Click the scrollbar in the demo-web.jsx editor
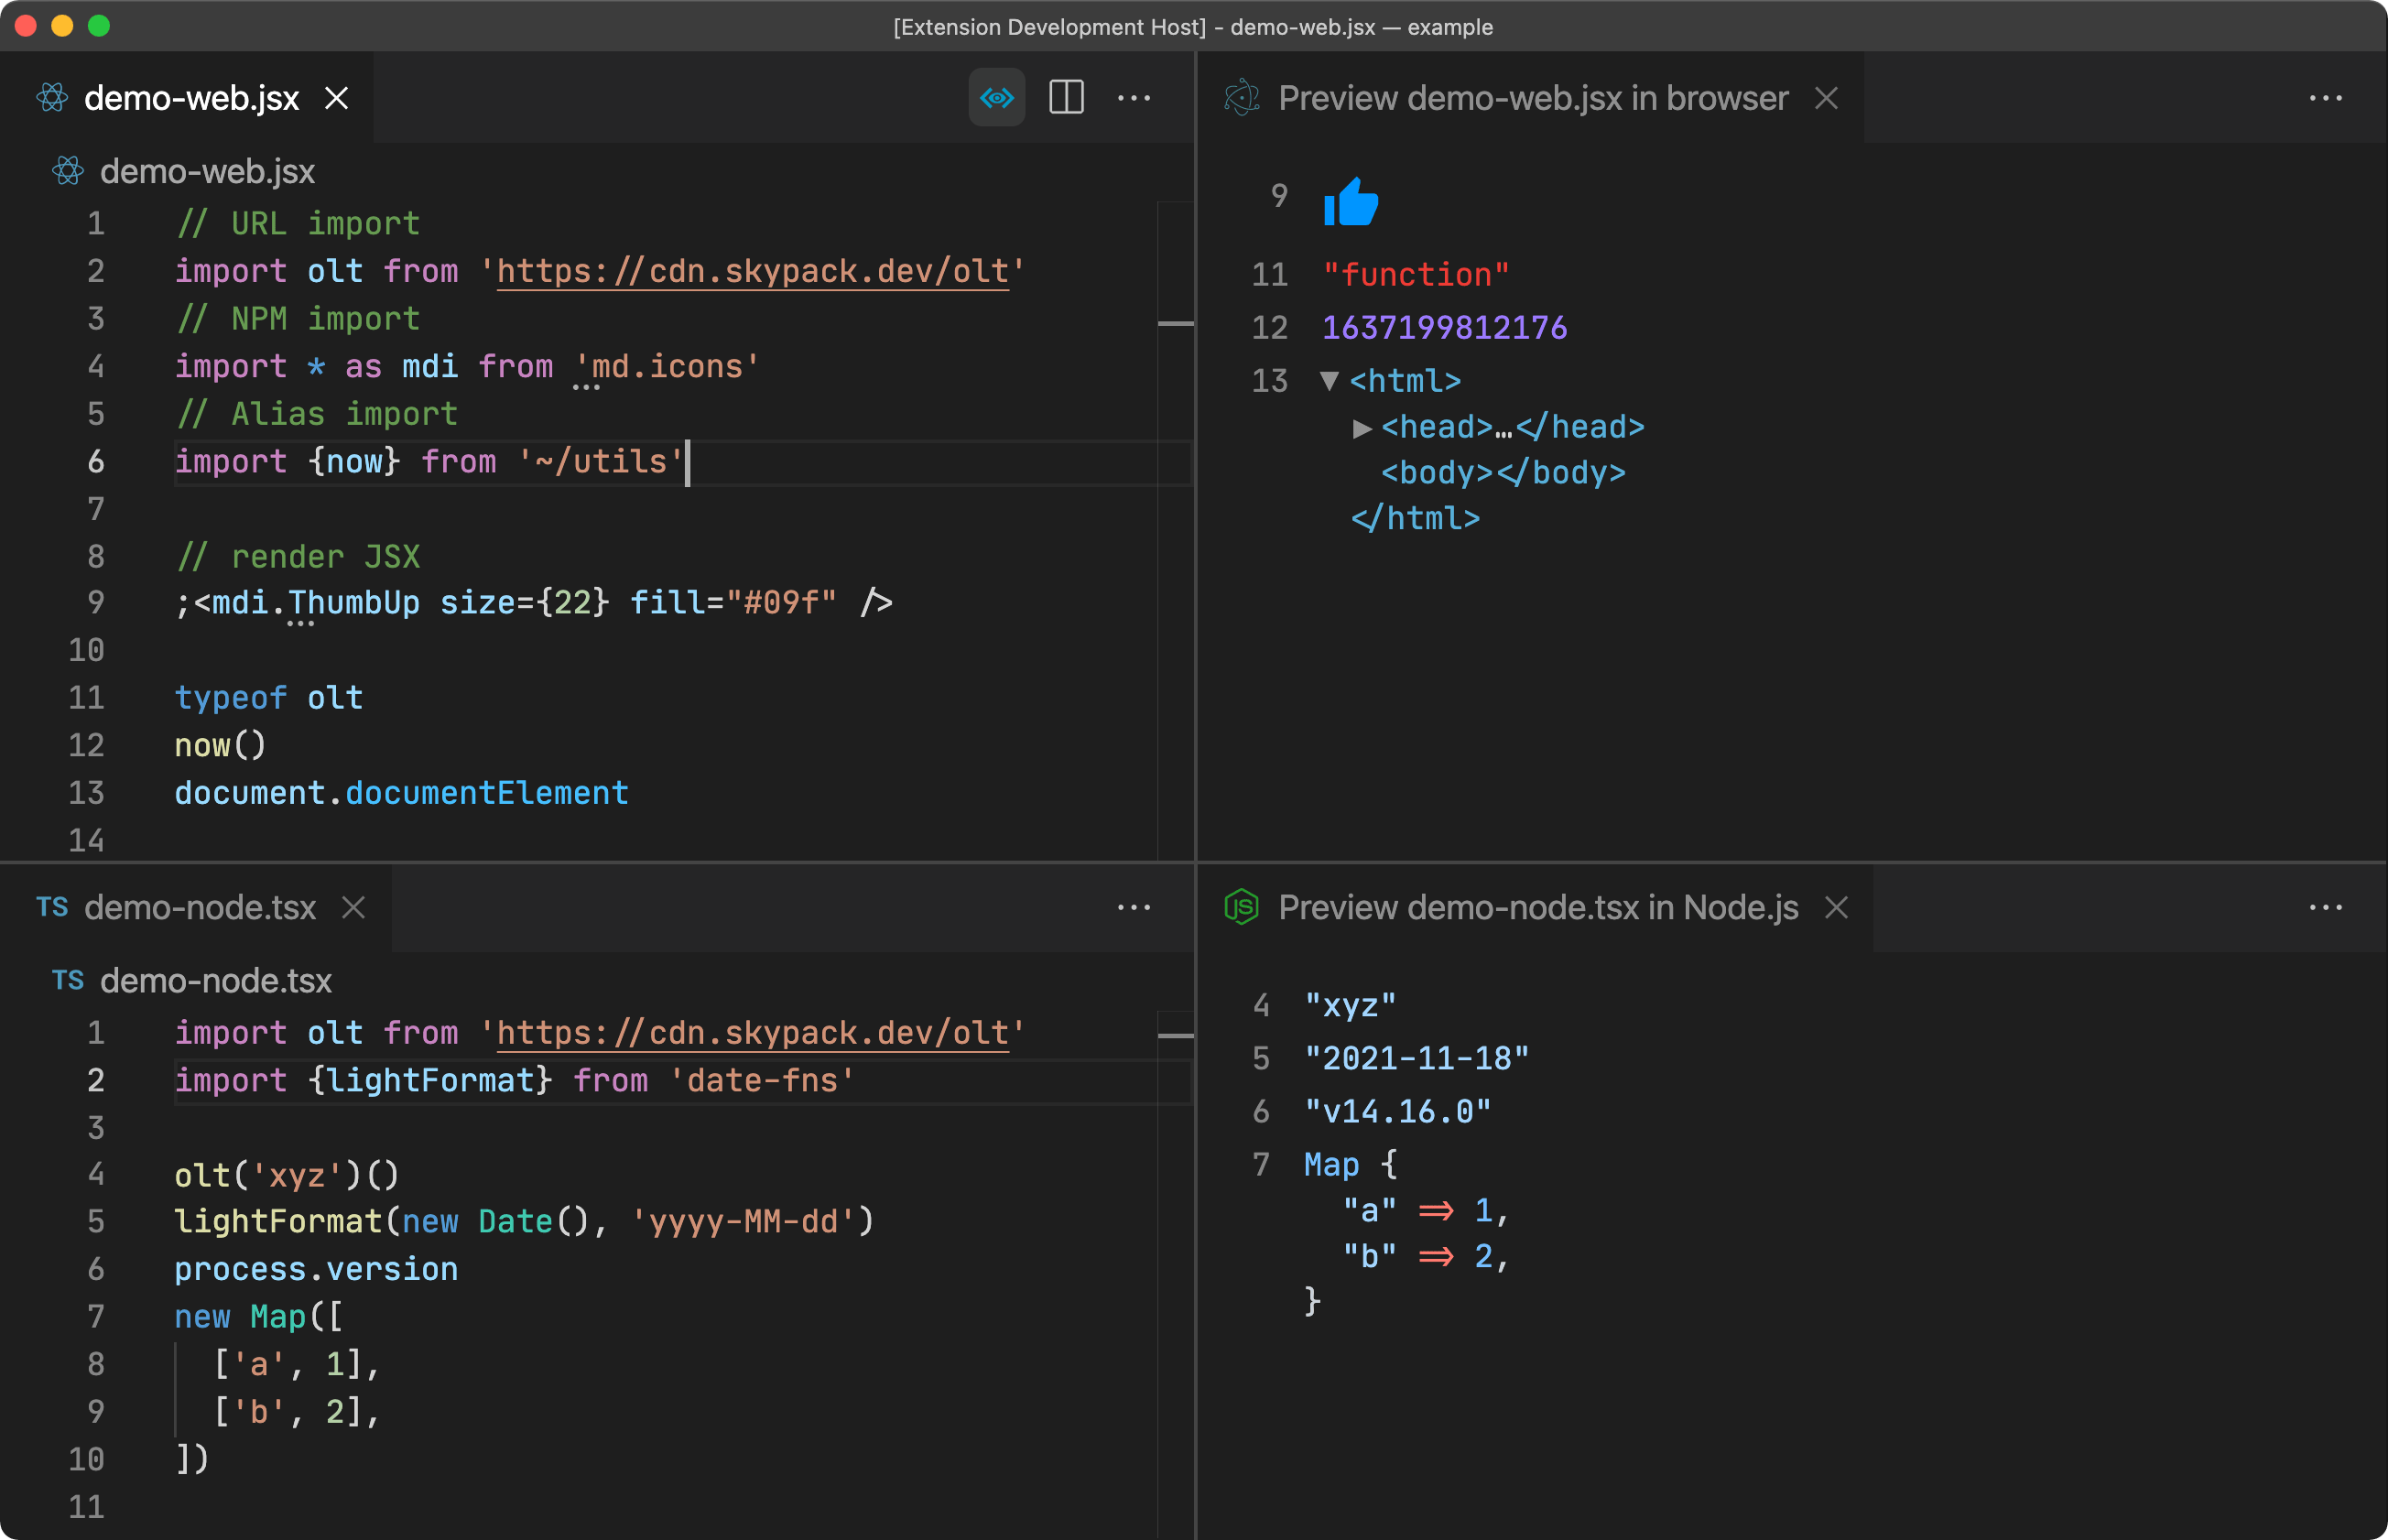 click(x=1176, y=325)
